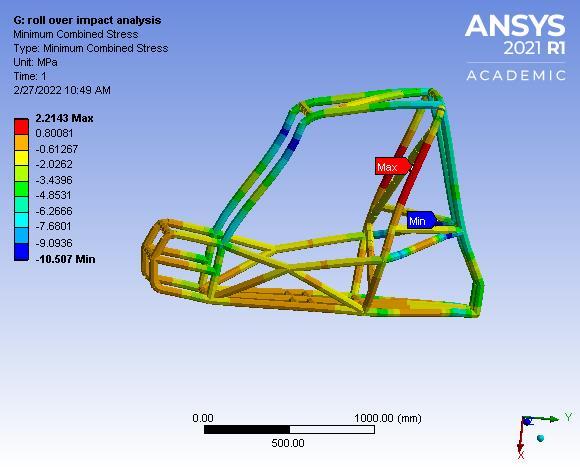Click the green Y axis arrow of triad

(543, 419)
